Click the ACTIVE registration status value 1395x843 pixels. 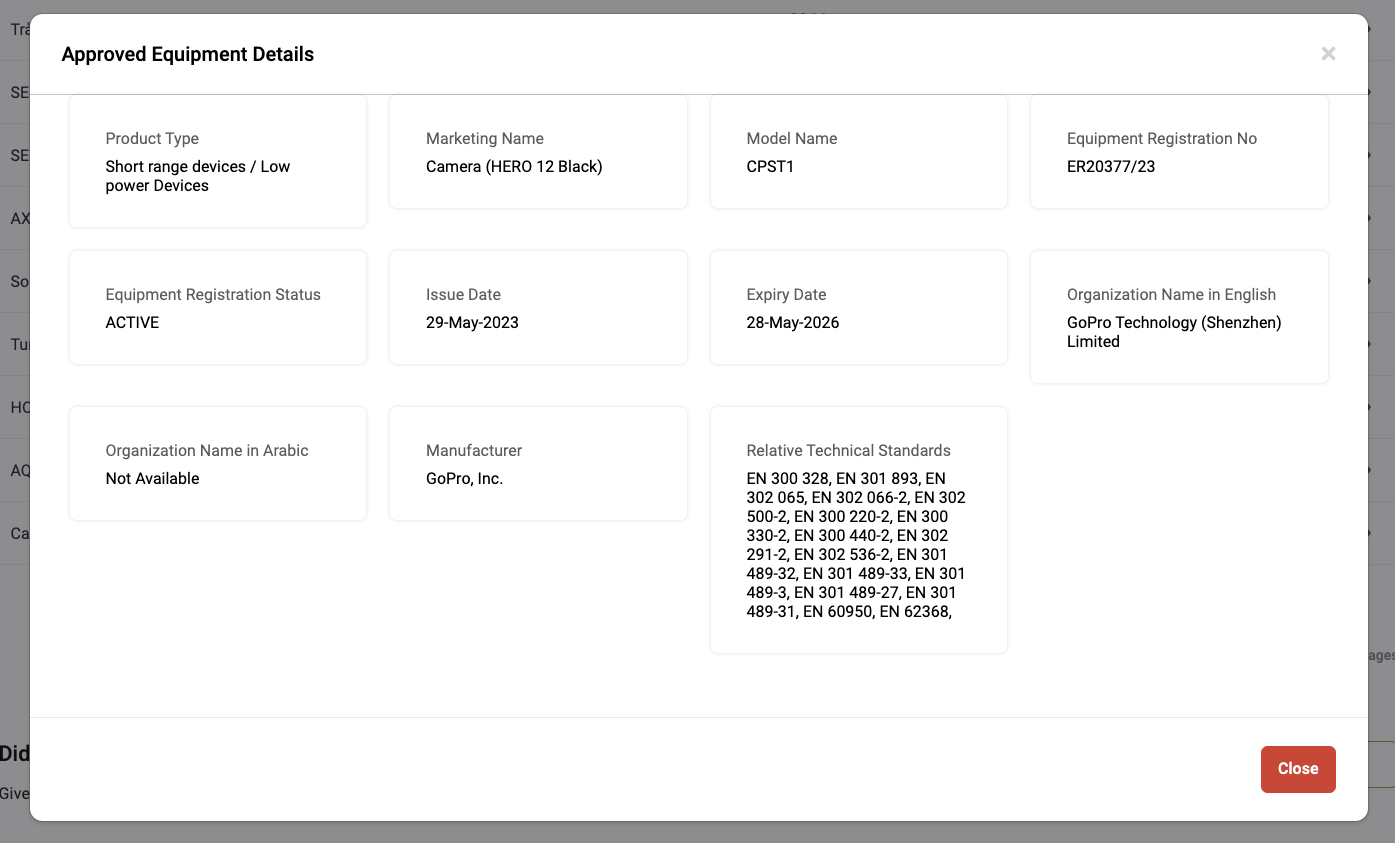click(132, 323)
